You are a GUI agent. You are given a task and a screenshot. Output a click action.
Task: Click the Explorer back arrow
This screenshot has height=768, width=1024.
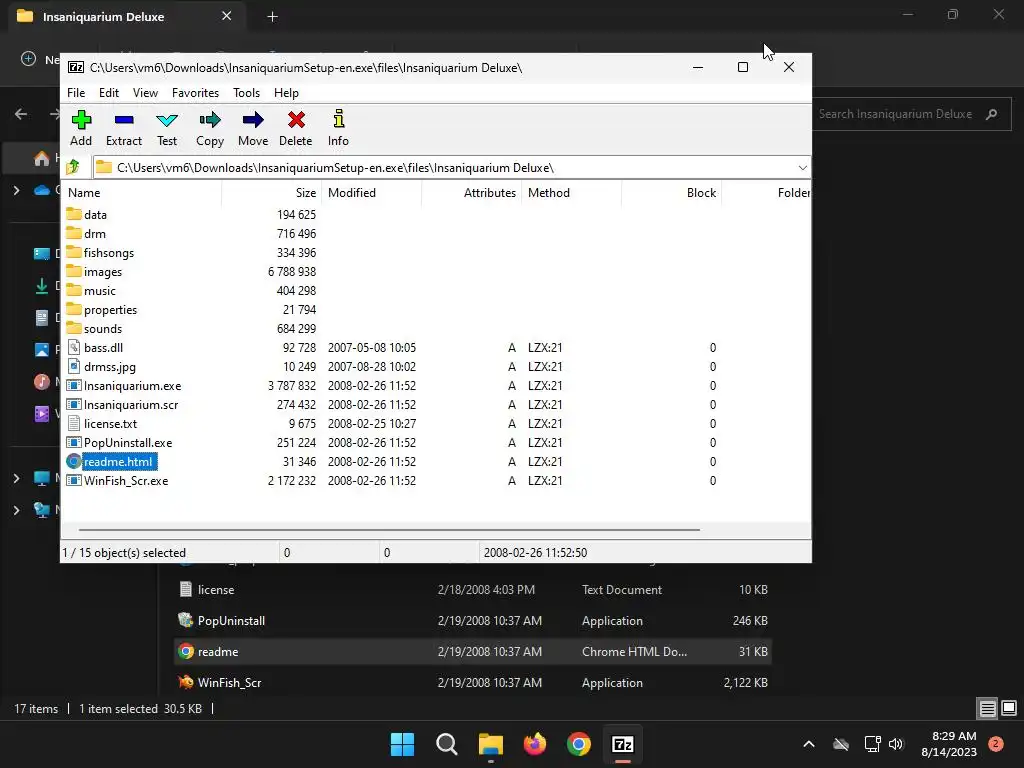tap(21, 114)
